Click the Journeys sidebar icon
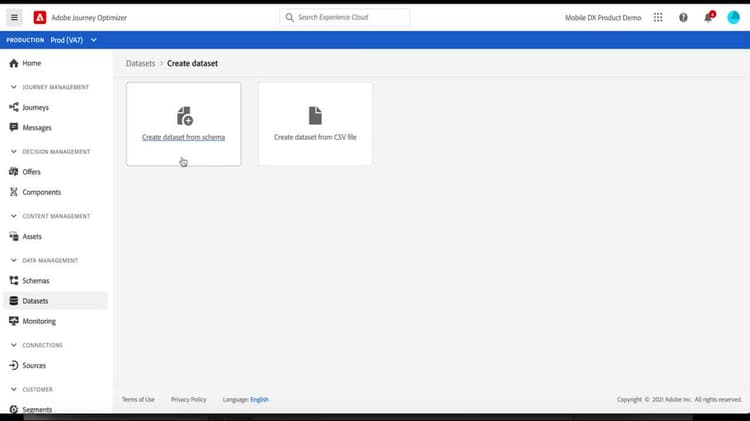 (x=13, y=107)
